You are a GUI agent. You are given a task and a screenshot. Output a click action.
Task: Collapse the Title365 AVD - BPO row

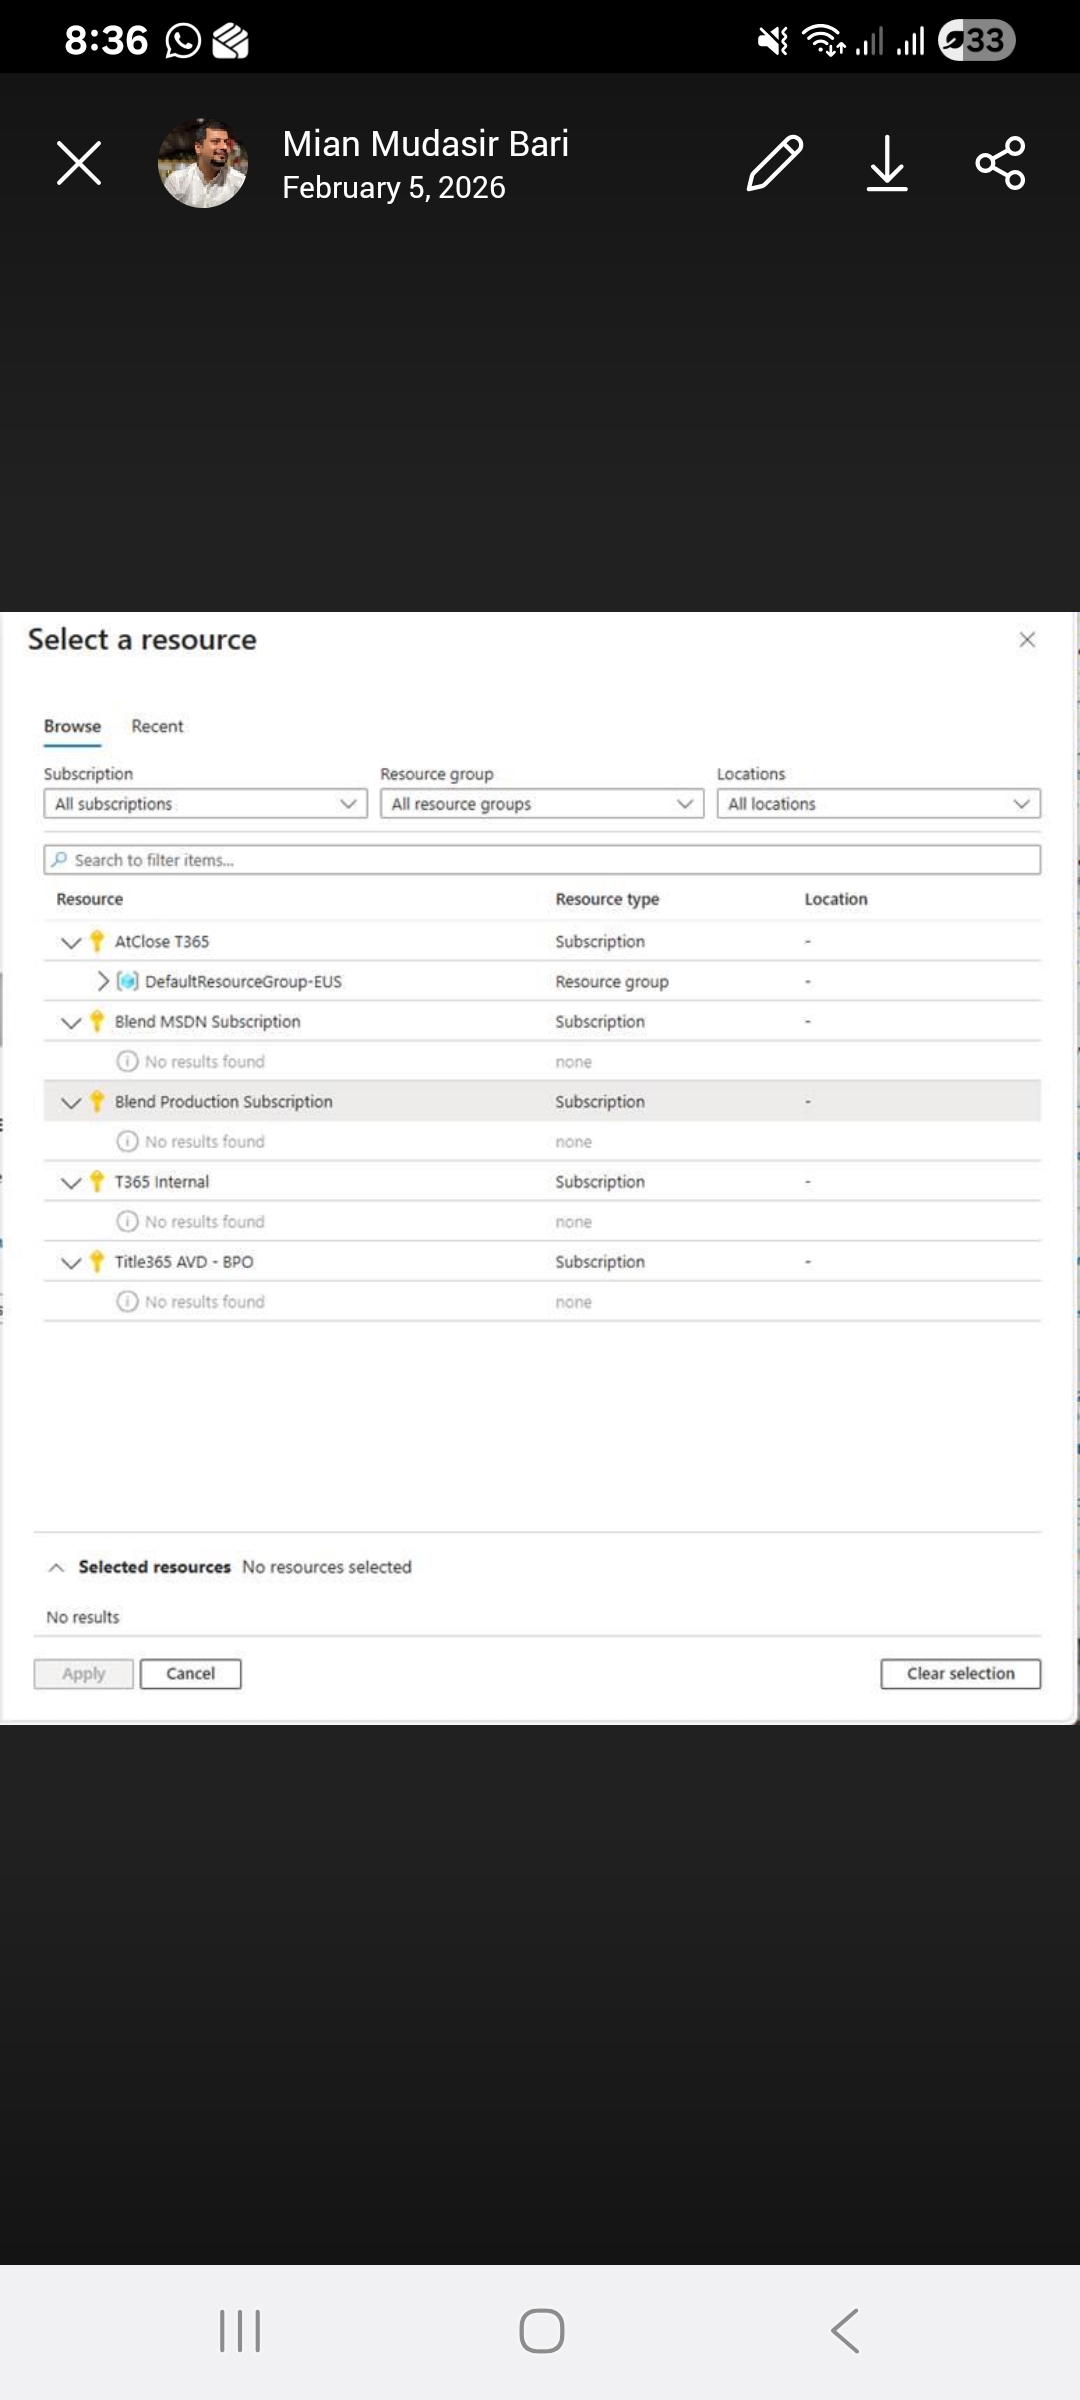71,1262
